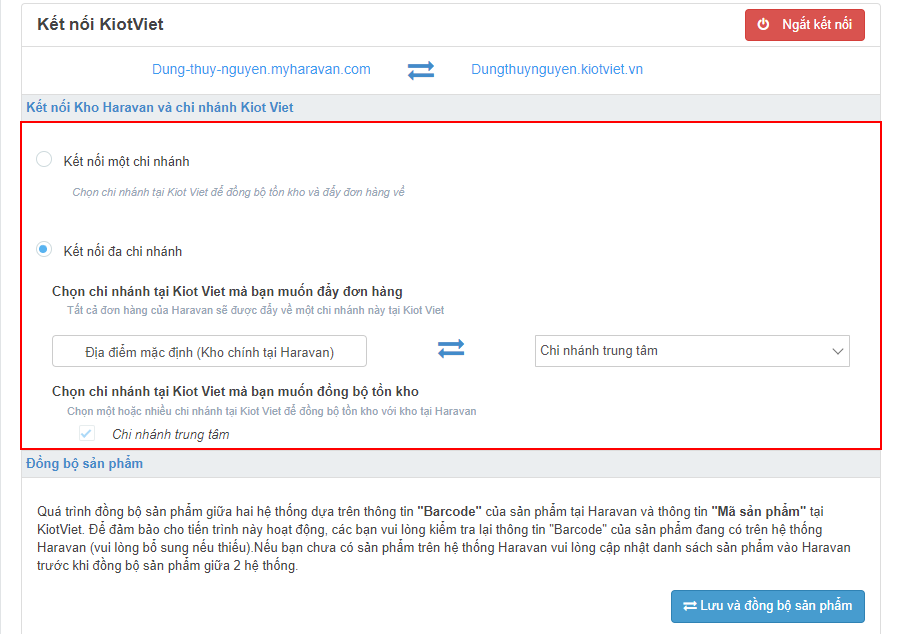Click the italic Chi nhánh trung tâm checkbox label
901x634 pixels.
click(x=171, y=435)
